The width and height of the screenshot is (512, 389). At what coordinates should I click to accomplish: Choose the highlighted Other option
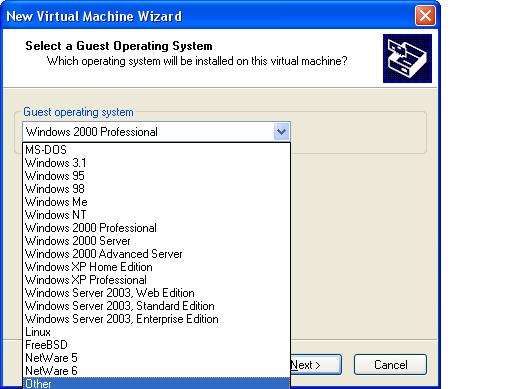pos(157,383)
